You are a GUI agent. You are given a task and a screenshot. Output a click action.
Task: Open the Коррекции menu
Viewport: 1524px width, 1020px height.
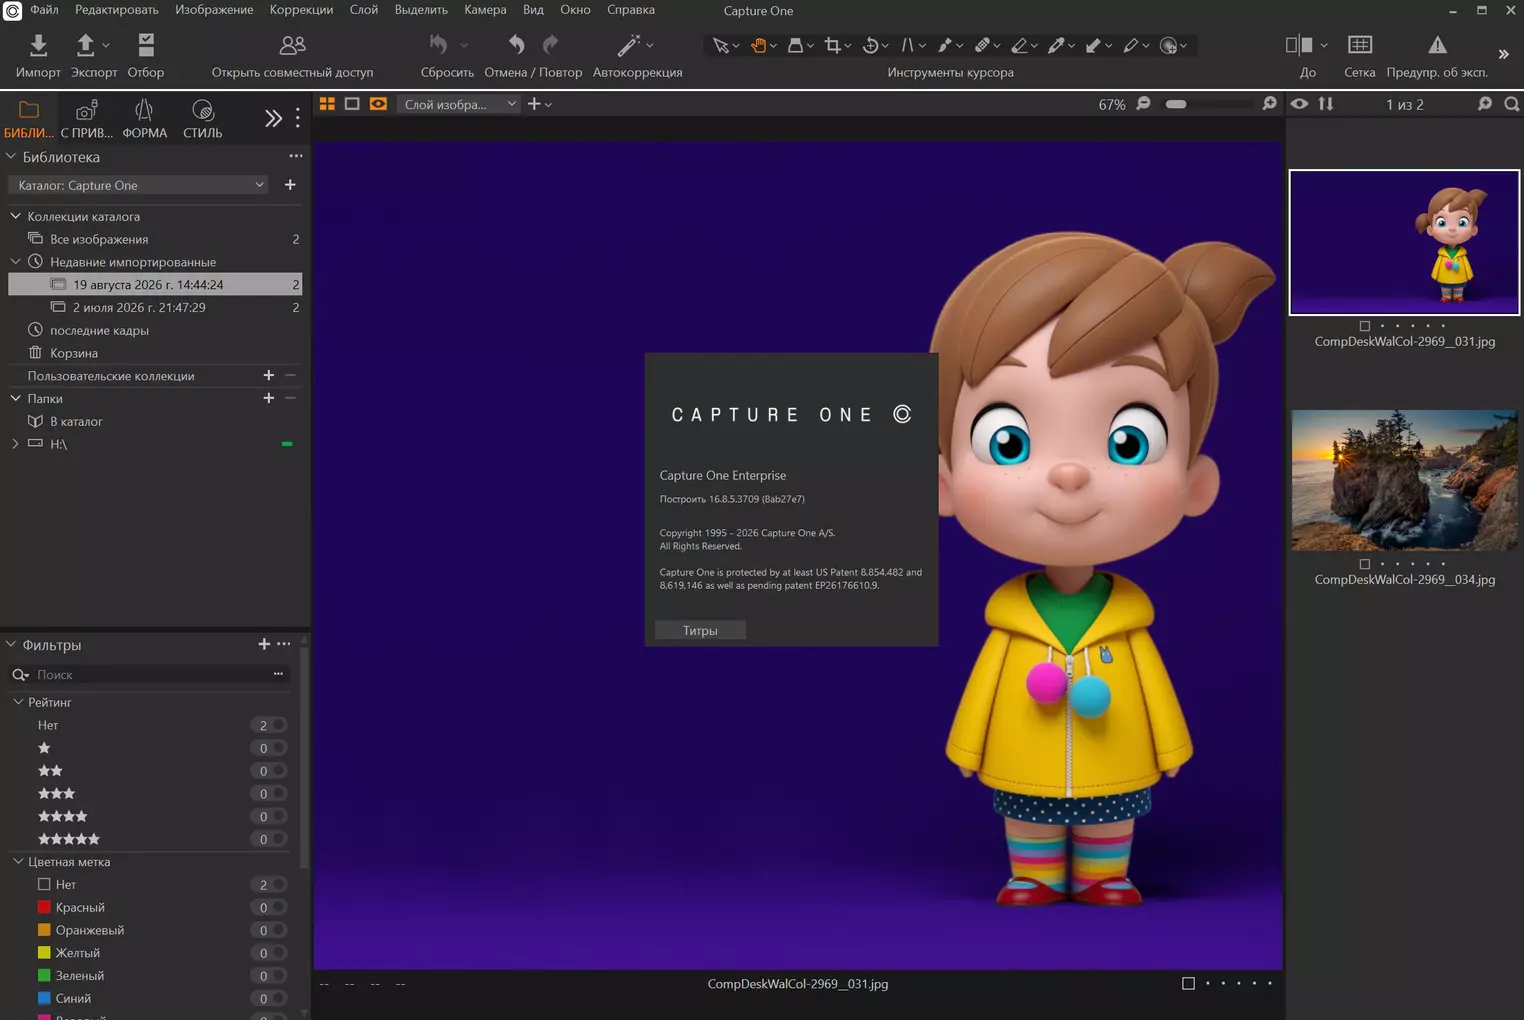[301, 10]
